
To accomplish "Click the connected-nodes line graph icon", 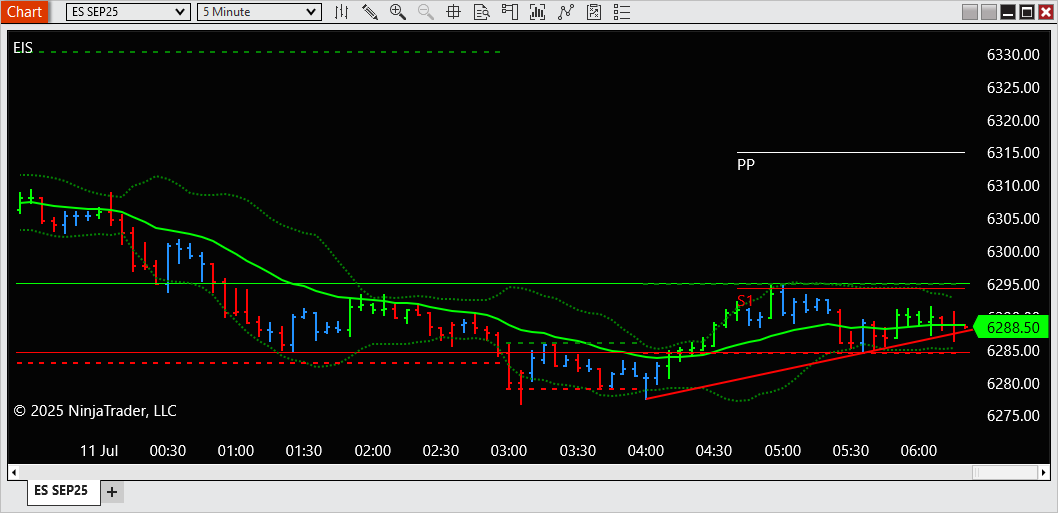I will pyautogui.click(x=566, y=11).
